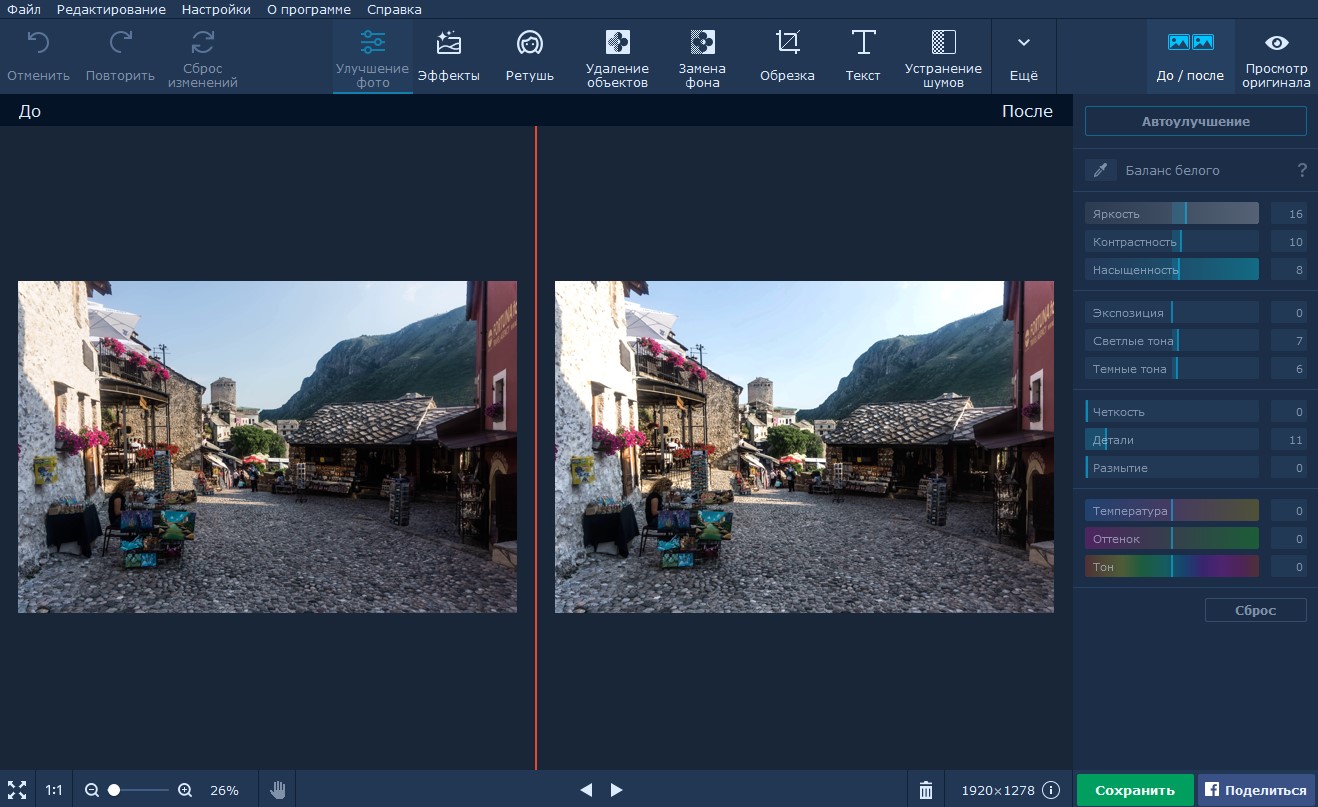
Task: Expand the Ещё tools dropdown
Action: click(x=1023, y=56)
